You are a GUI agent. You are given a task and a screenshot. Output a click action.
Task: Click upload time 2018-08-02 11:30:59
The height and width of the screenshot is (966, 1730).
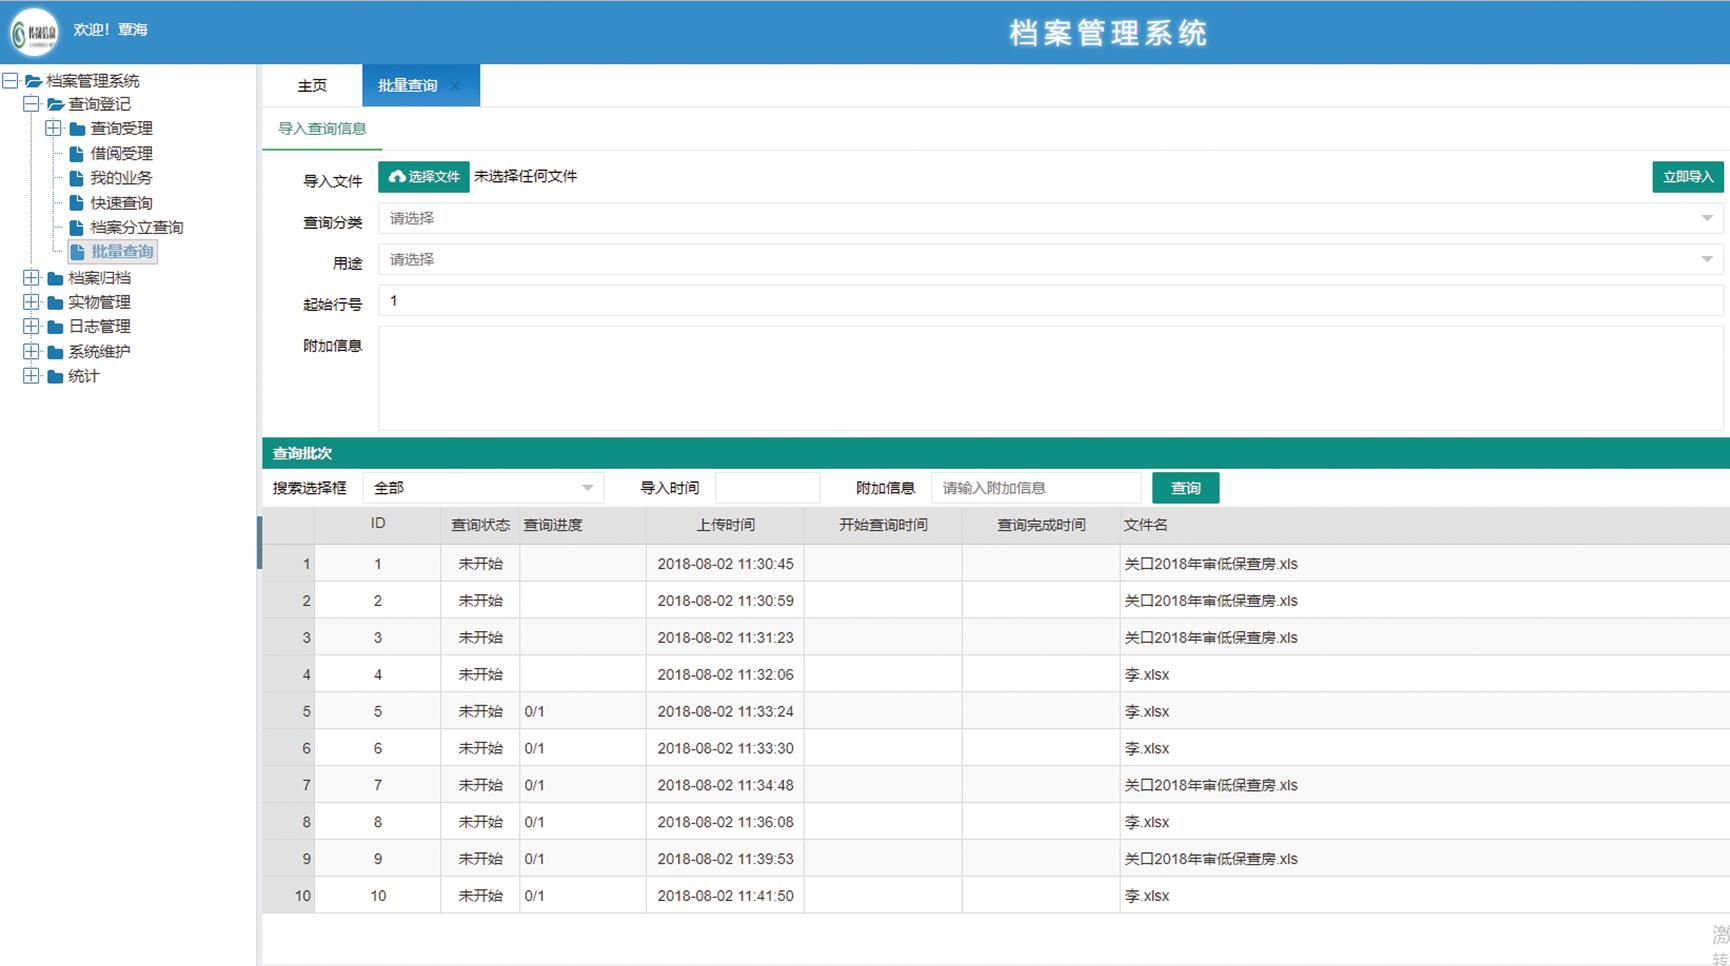click(725, 601)
